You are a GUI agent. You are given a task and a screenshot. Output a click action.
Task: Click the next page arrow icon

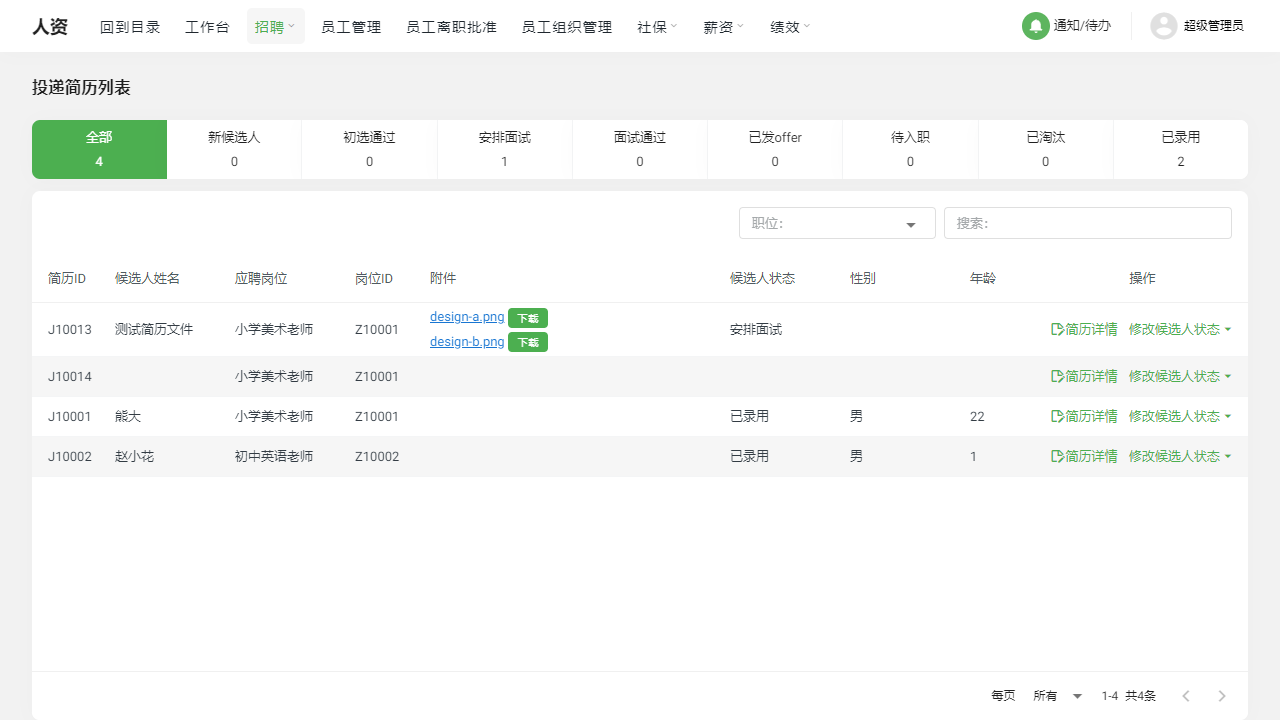(1221, 695)
